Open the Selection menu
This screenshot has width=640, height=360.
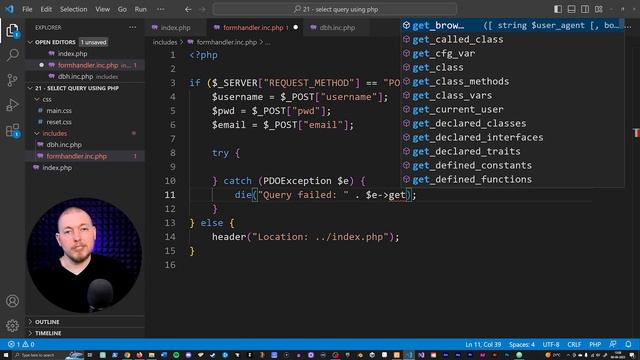tap(73, 9)
